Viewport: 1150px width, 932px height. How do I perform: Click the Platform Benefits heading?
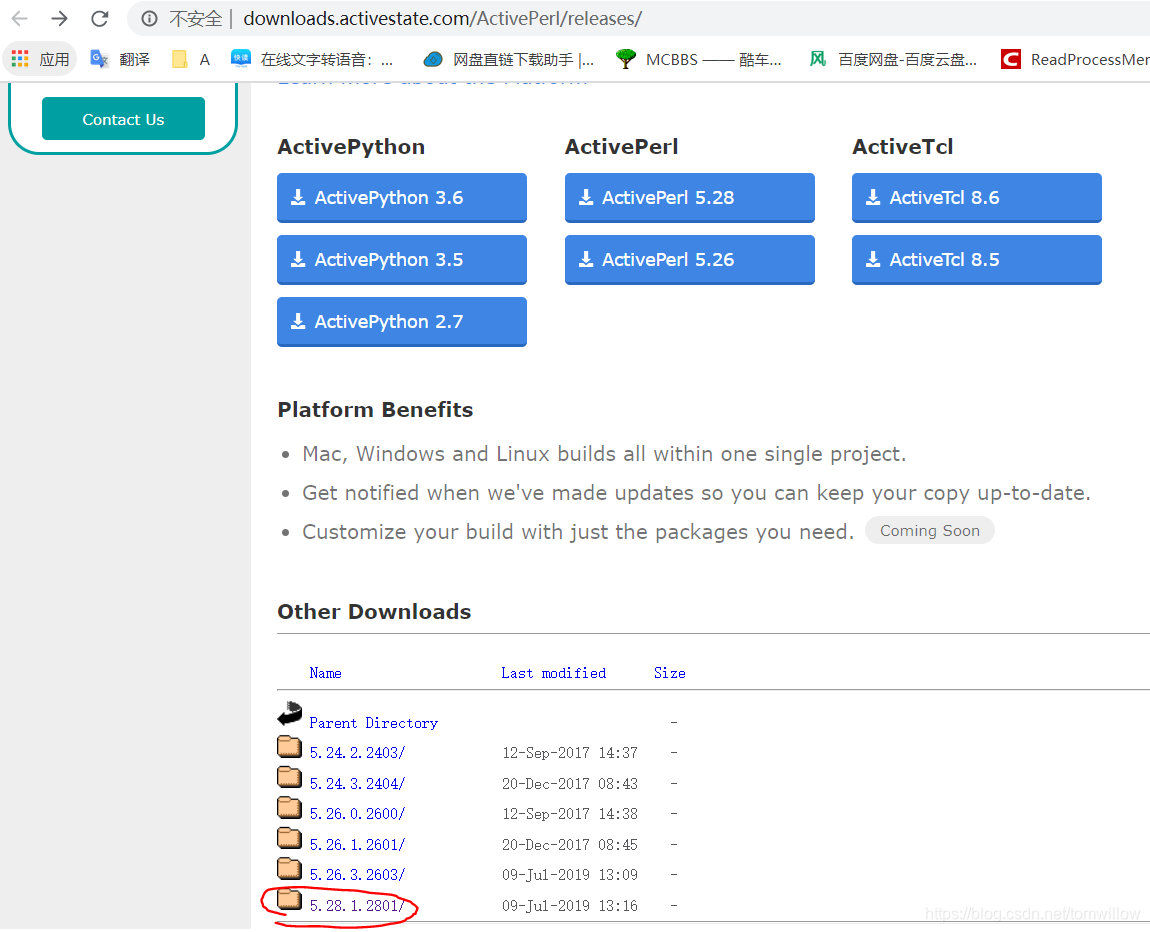point(376,409)
